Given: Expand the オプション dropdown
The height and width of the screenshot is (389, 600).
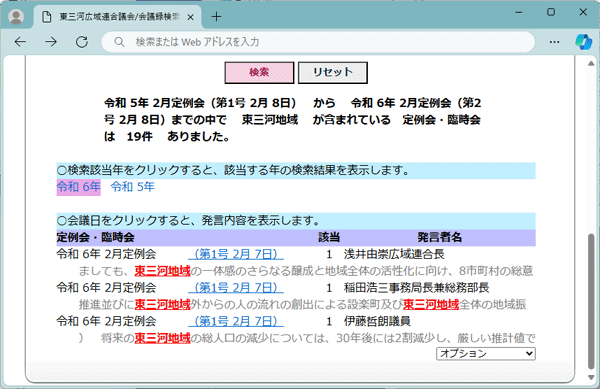Looking at the screenshot, I should (486, 353).
